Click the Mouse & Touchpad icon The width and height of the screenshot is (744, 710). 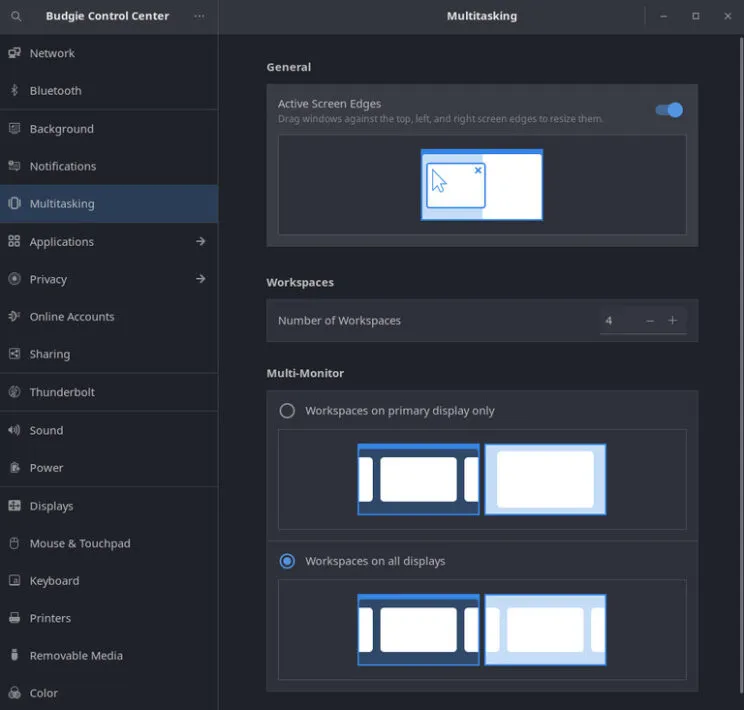tap(14, 543)
